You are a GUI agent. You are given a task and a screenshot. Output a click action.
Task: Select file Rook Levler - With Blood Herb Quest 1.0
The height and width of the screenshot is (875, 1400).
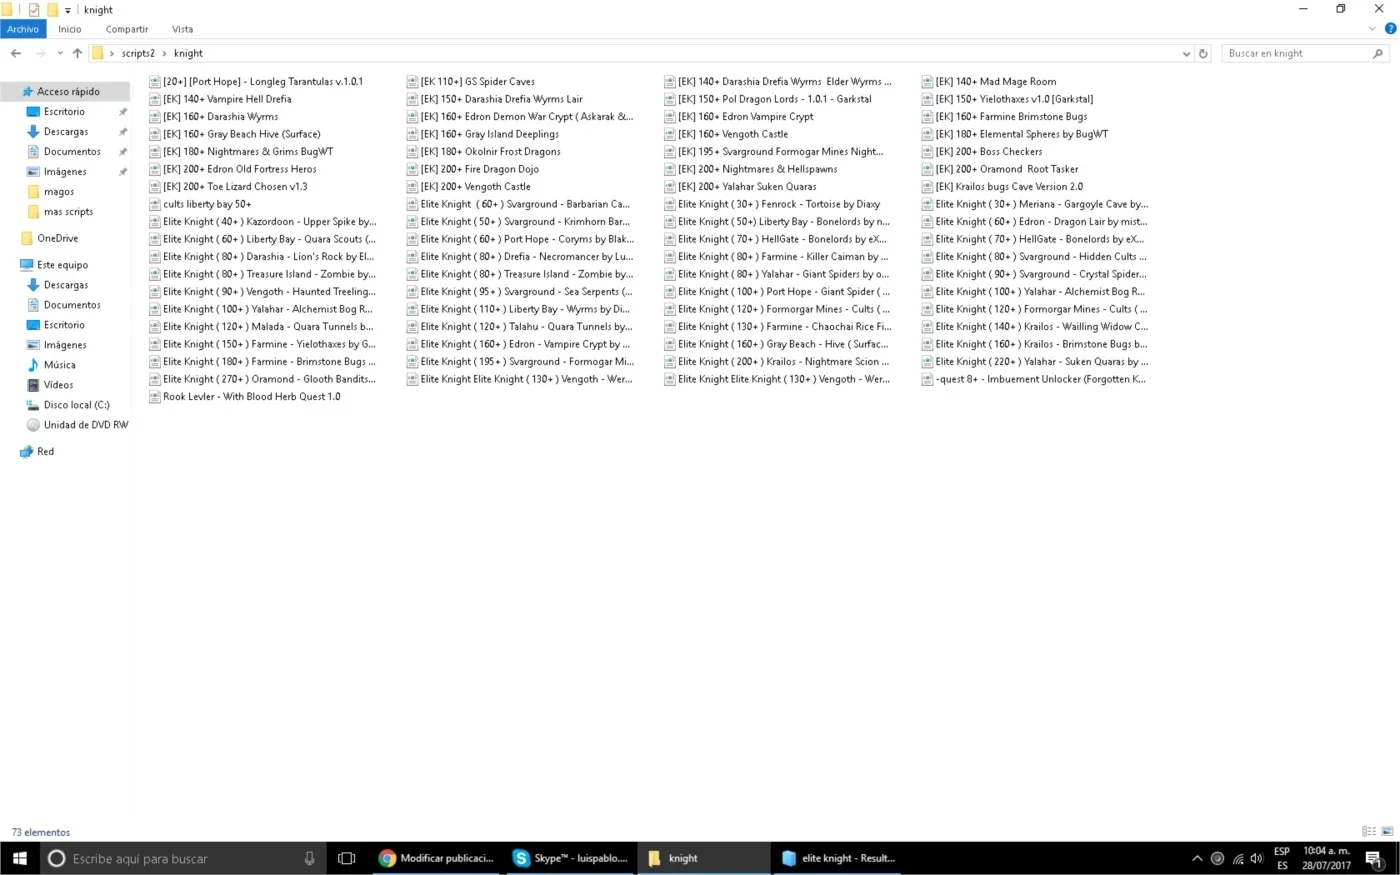[x=245, y=397]
